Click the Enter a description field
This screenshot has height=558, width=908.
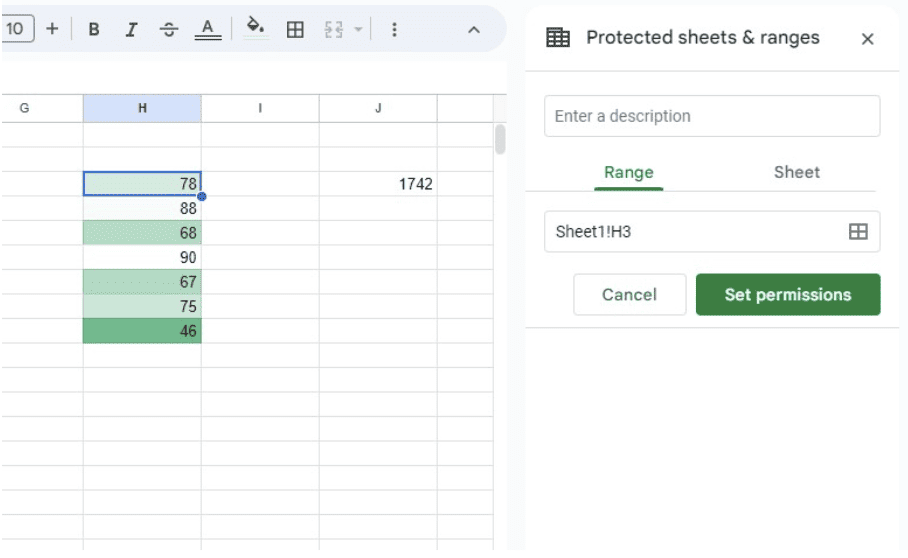(712, 116)
